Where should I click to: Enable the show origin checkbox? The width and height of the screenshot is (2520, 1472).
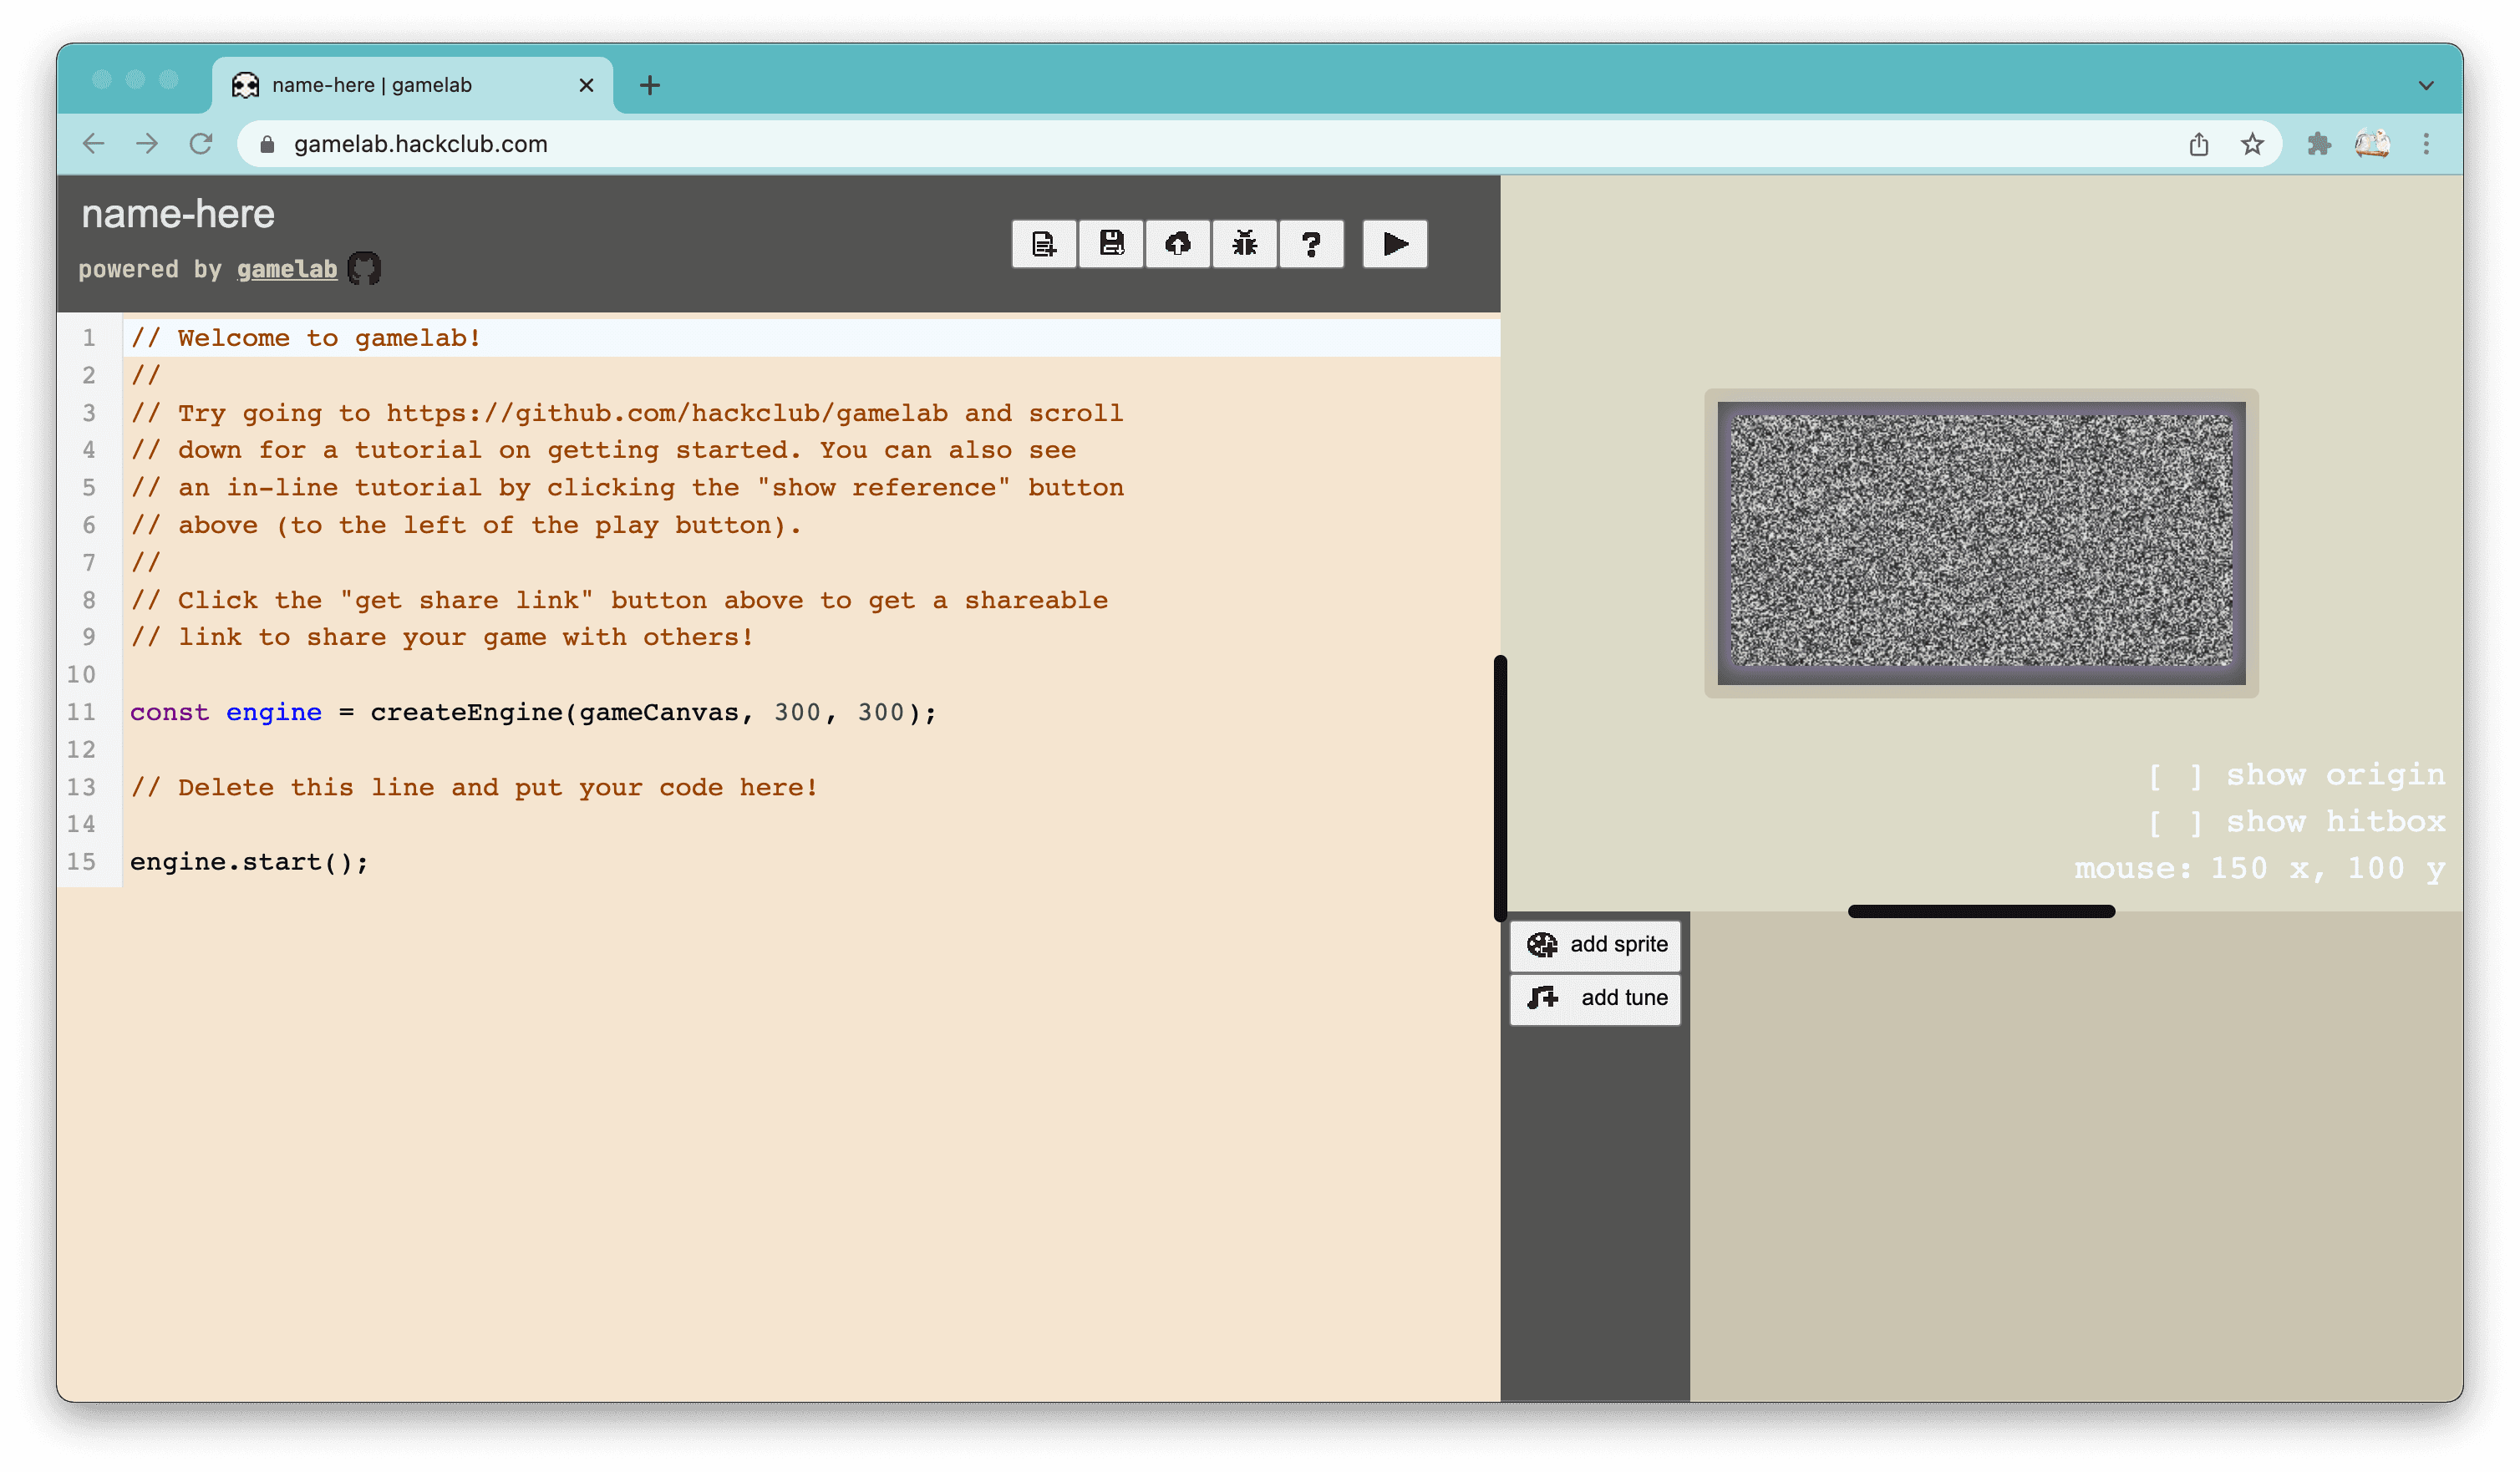2174,775
